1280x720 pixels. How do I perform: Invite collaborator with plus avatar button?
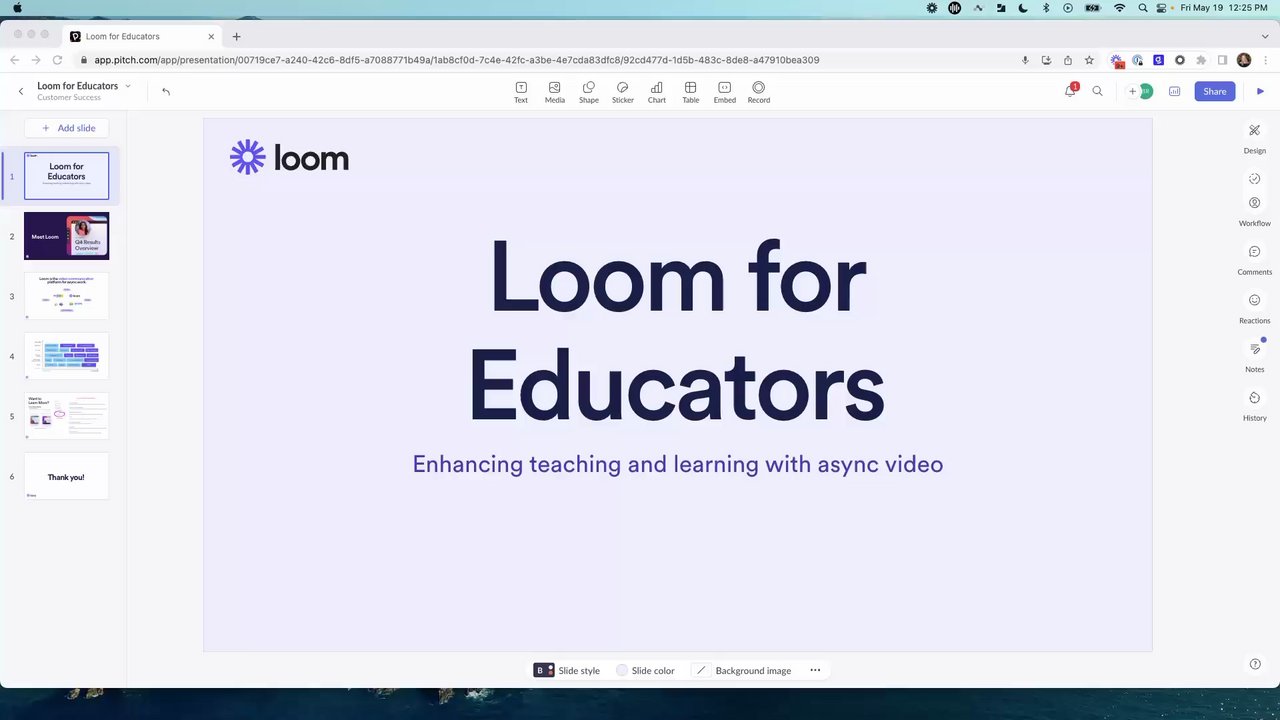(1133, 91)
